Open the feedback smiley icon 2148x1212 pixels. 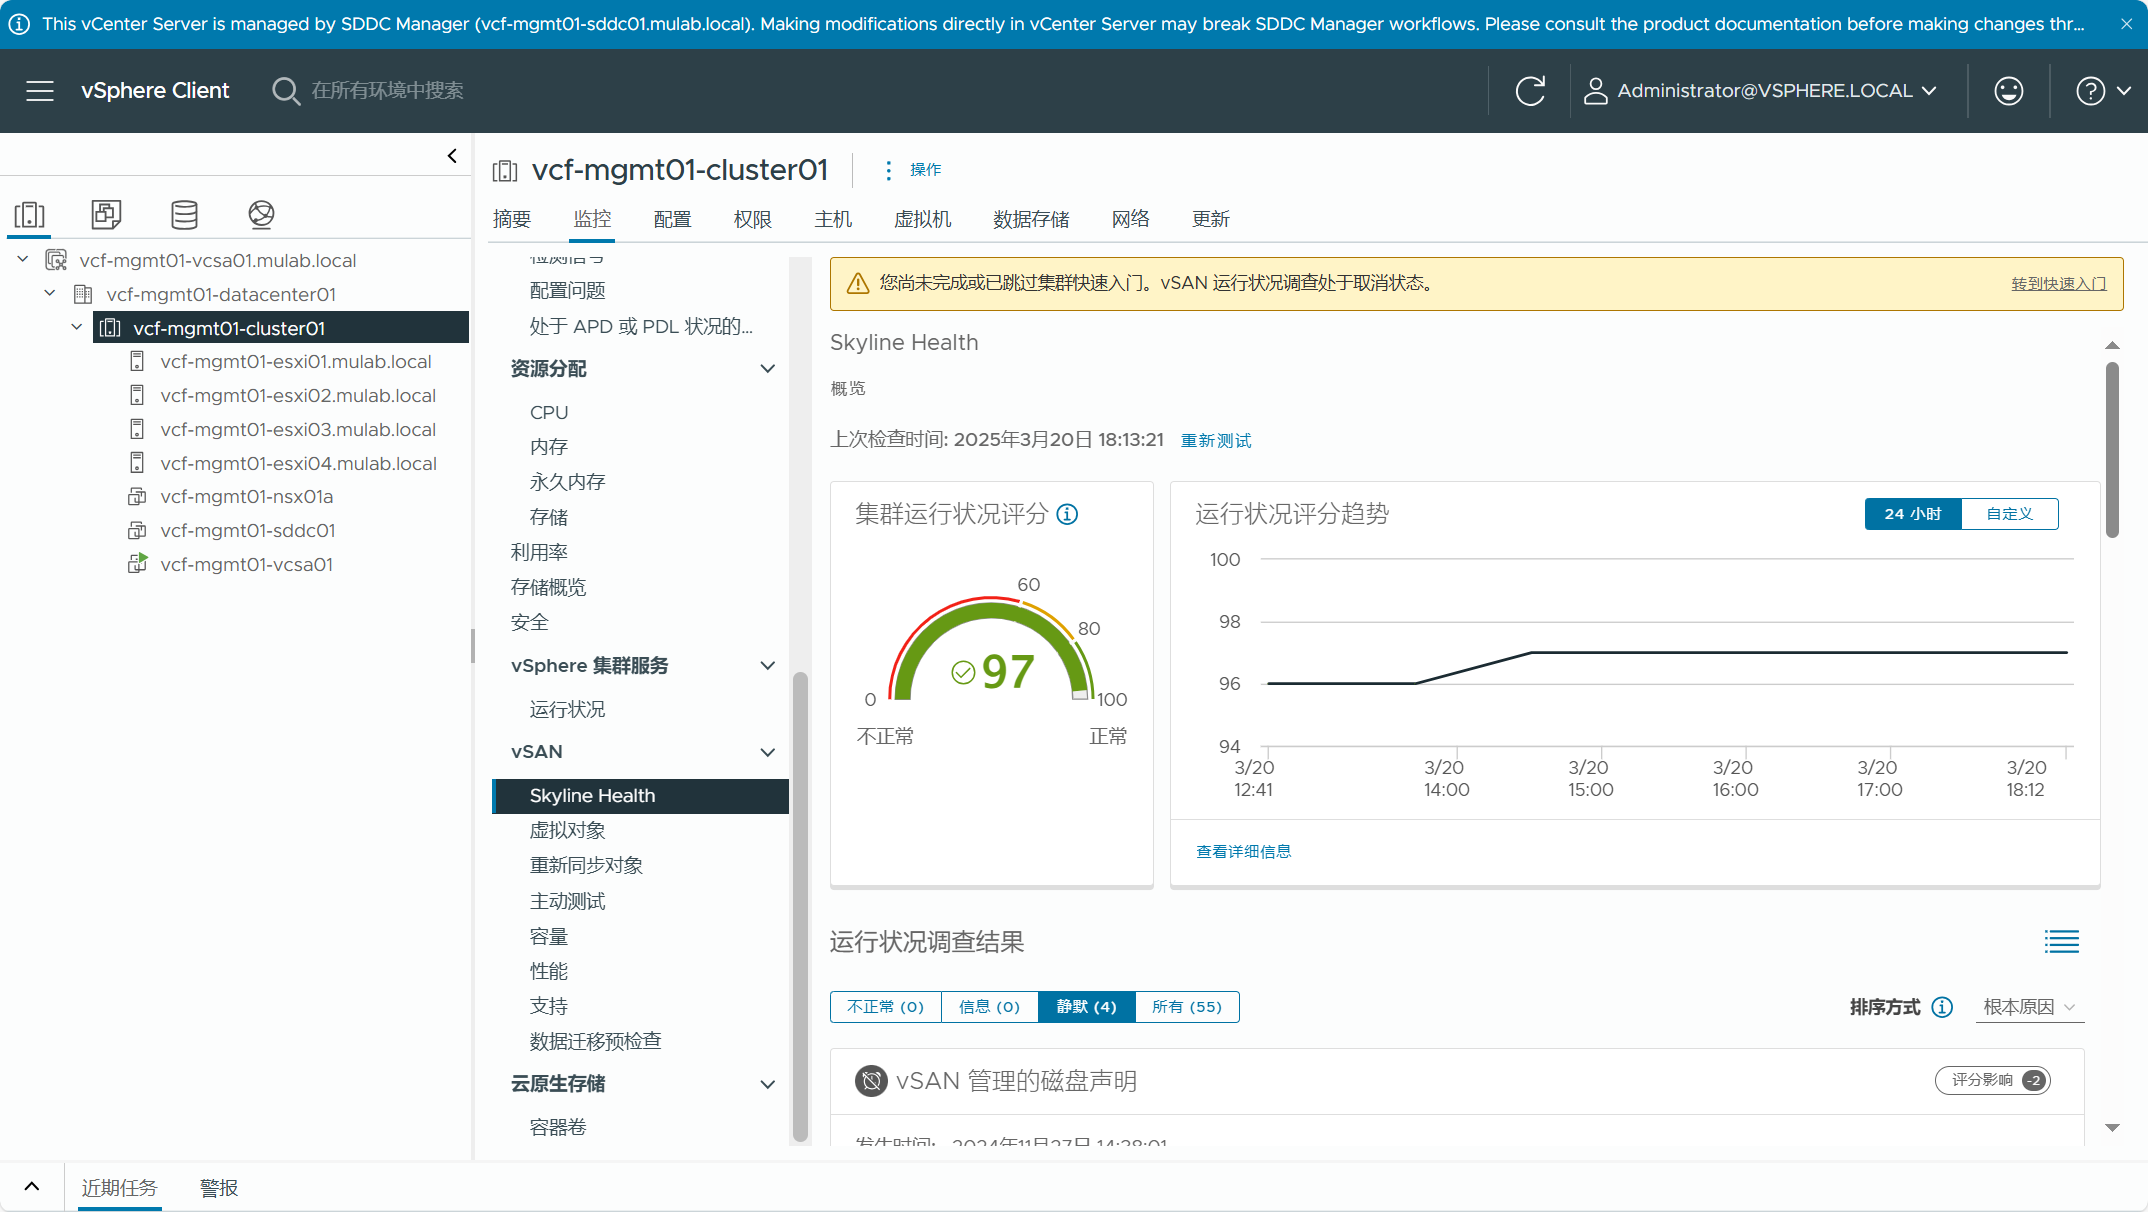coord(2008,91)
